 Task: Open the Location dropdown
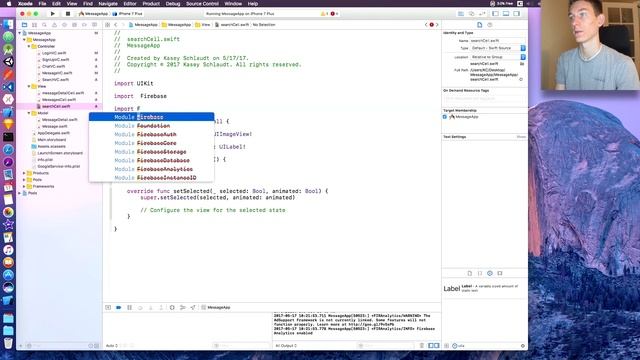(498, 57)
